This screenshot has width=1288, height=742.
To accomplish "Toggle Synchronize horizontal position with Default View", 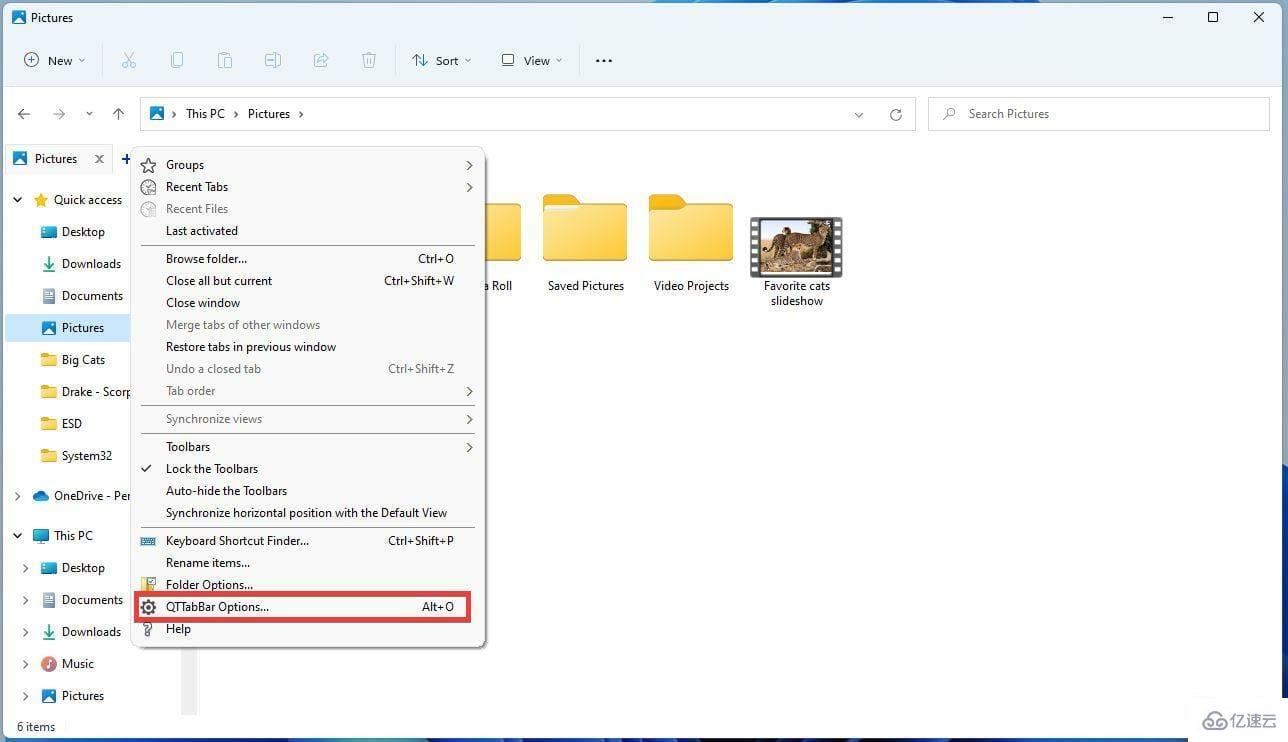I will 305,513.
